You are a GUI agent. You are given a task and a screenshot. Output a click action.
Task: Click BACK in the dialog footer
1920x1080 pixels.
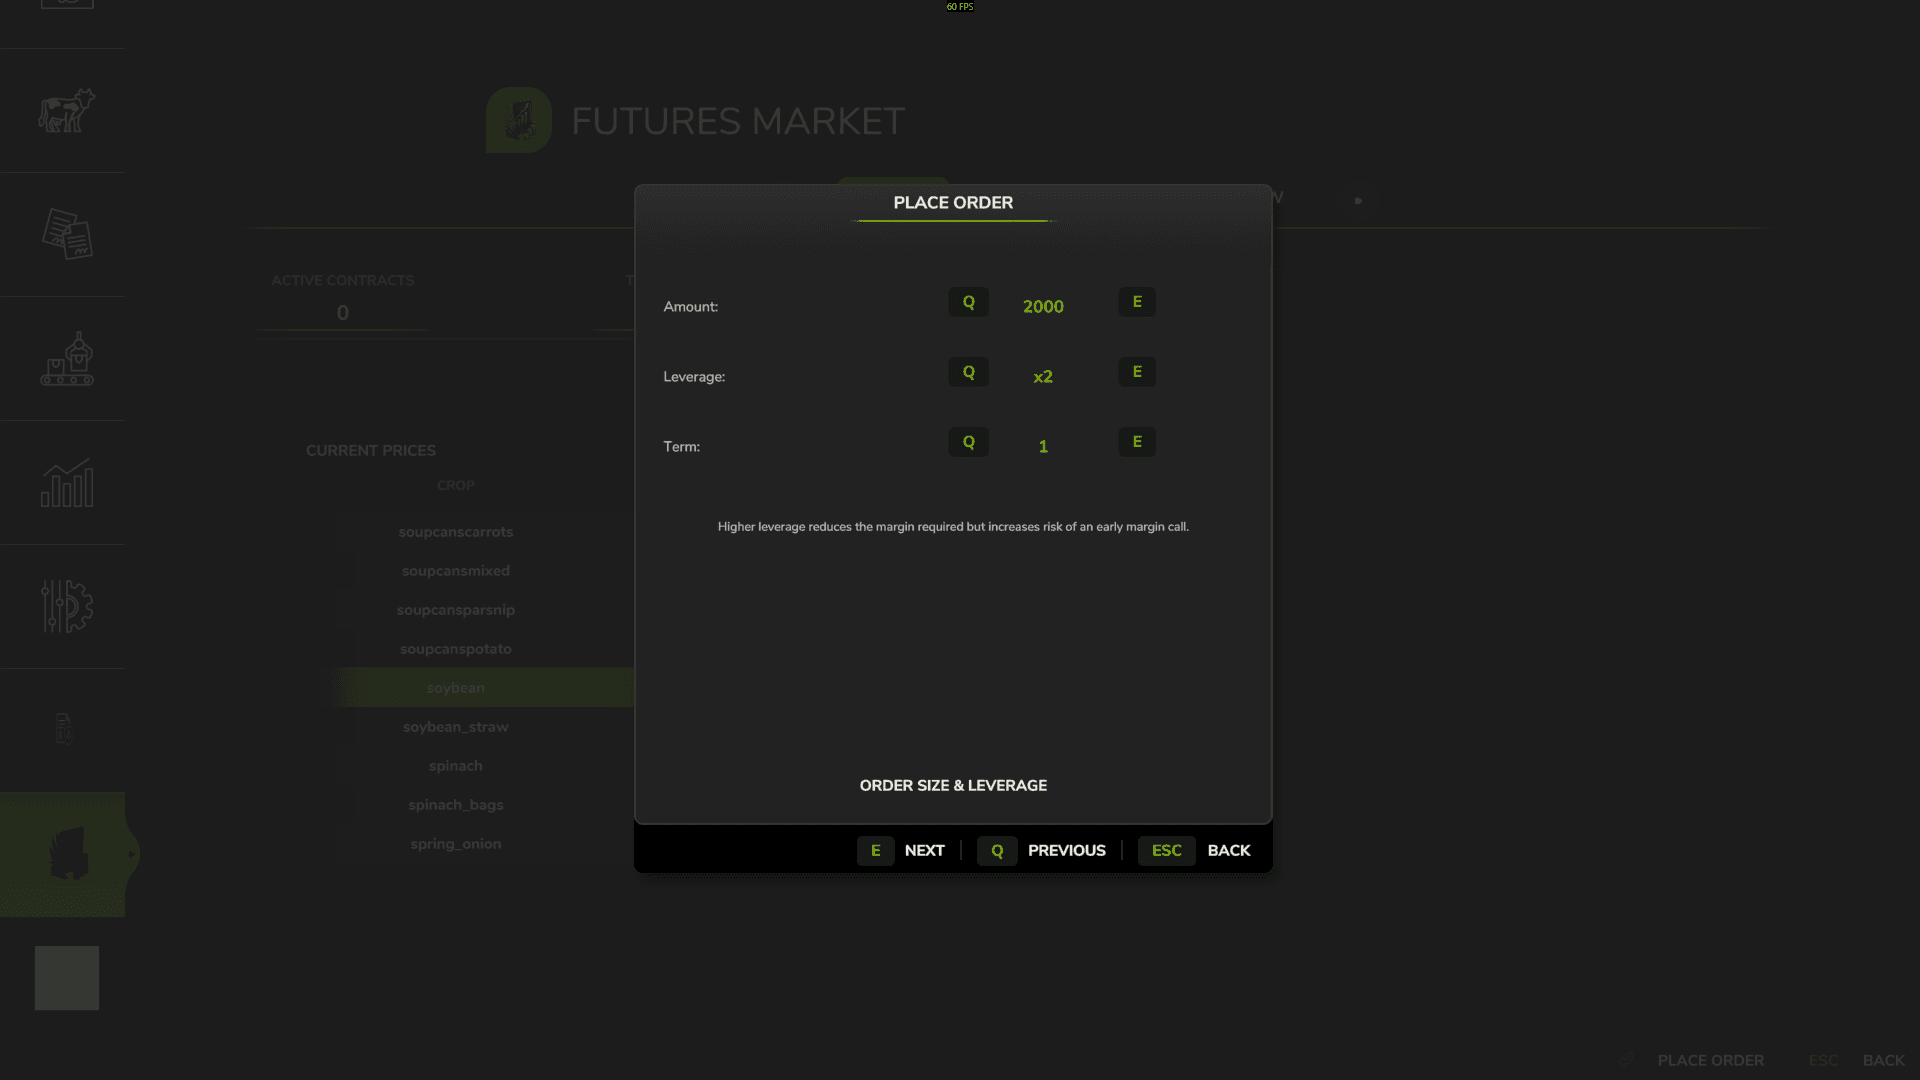pos(1229,850)
